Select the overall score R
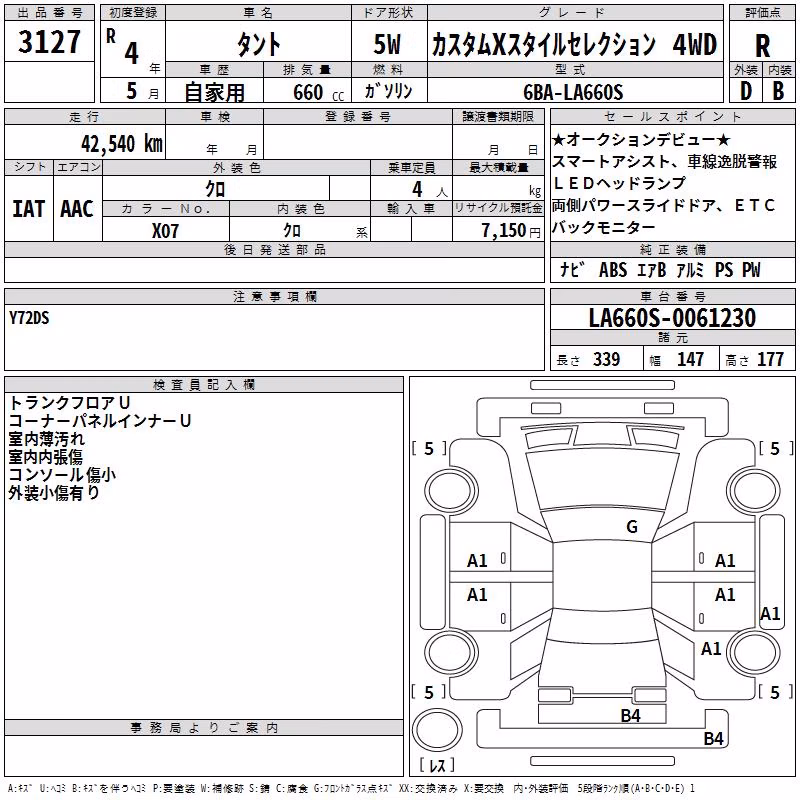This screenshot has width=800, height=800. (x=762, y=46)
